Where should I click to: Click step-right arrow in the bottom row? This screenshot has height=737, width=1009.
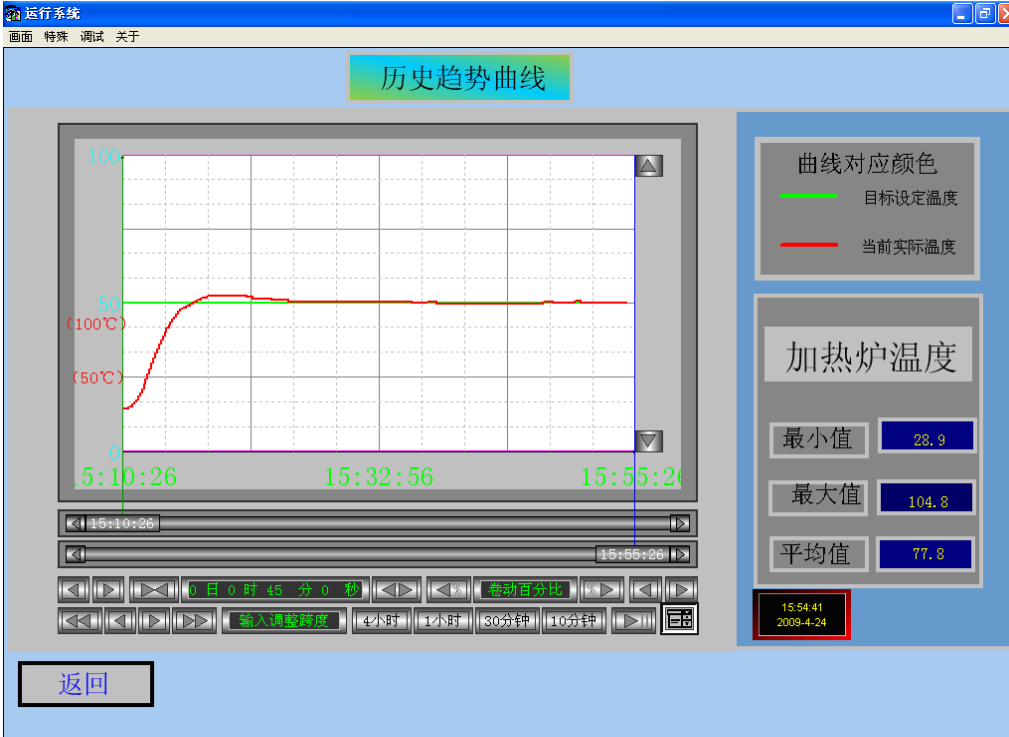[x=154, y=620]
